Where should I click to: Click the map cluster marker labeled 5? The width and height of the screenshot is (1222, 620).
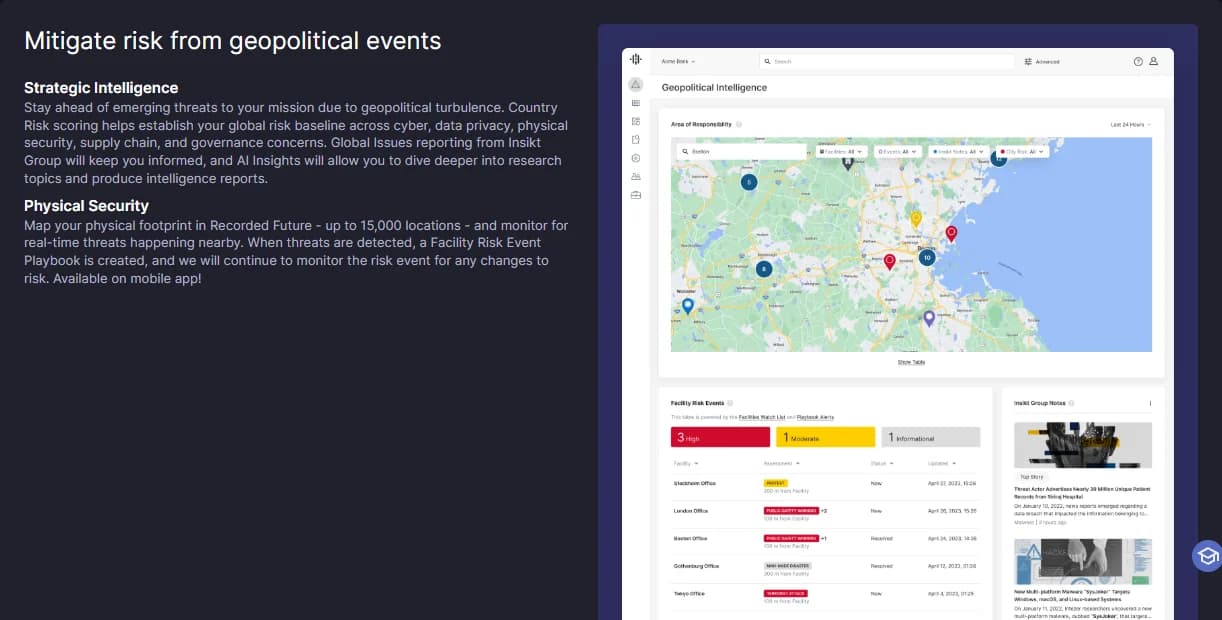tap(748, 182)
